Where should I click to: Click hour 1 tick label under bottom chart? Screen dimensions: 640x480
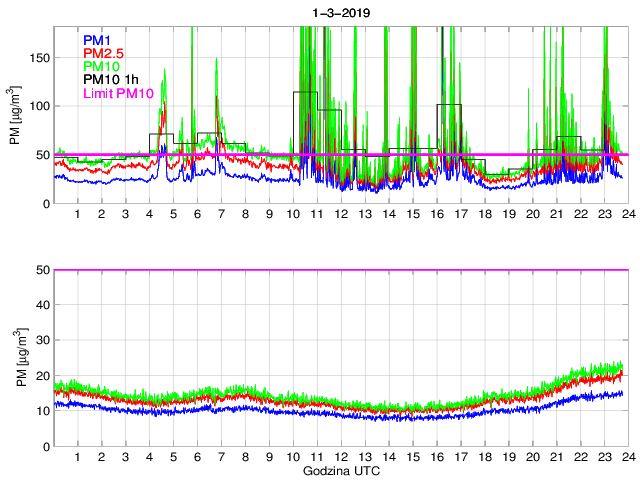tap(77, 457)
